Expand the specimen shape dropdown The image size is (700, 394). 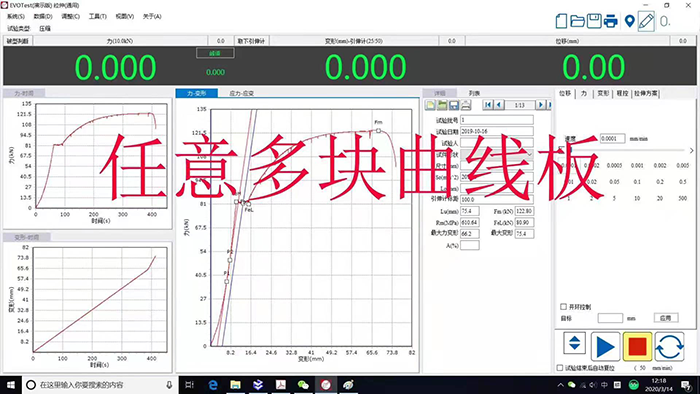[x=529, y=154]
